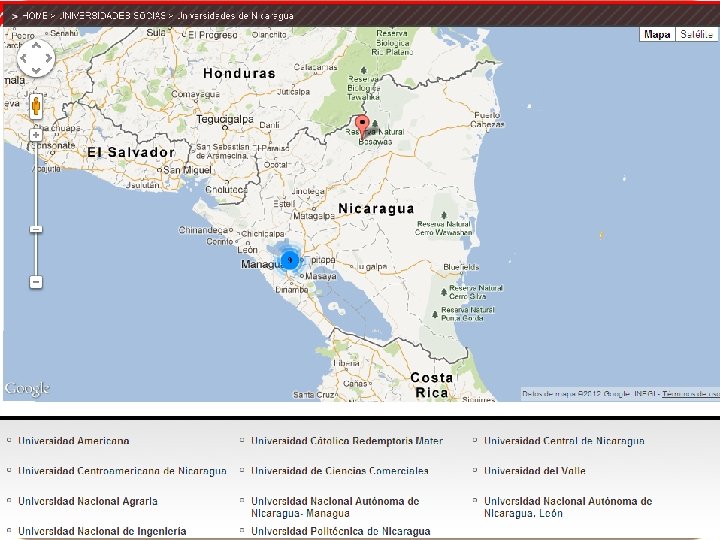Click the Puerto Cabezas label
The width and height of the screenshot is (720, 540).
pos(487,119)
